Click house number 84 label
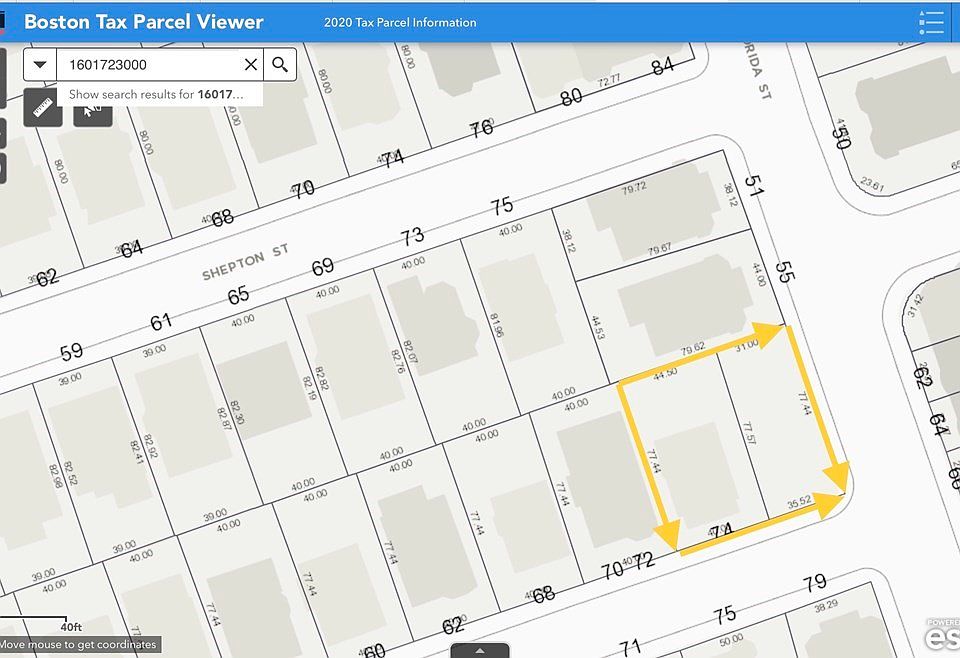 662,65
